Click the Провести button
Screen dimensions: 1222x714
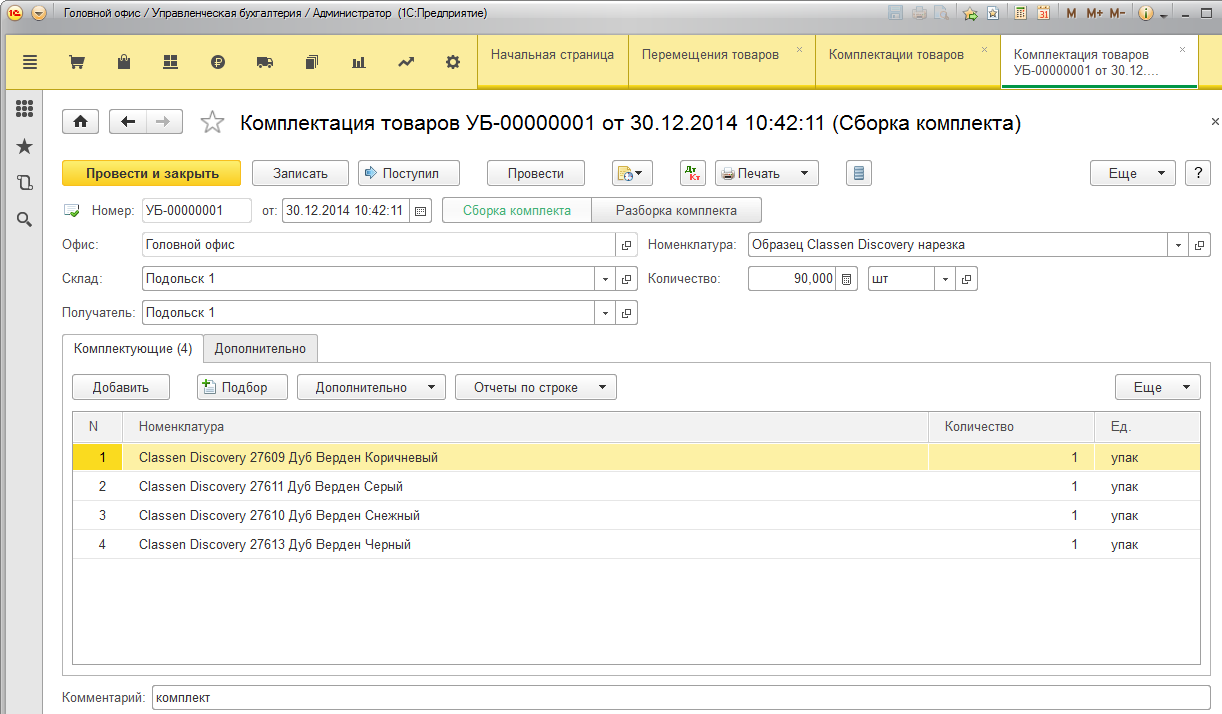[536, 173]
